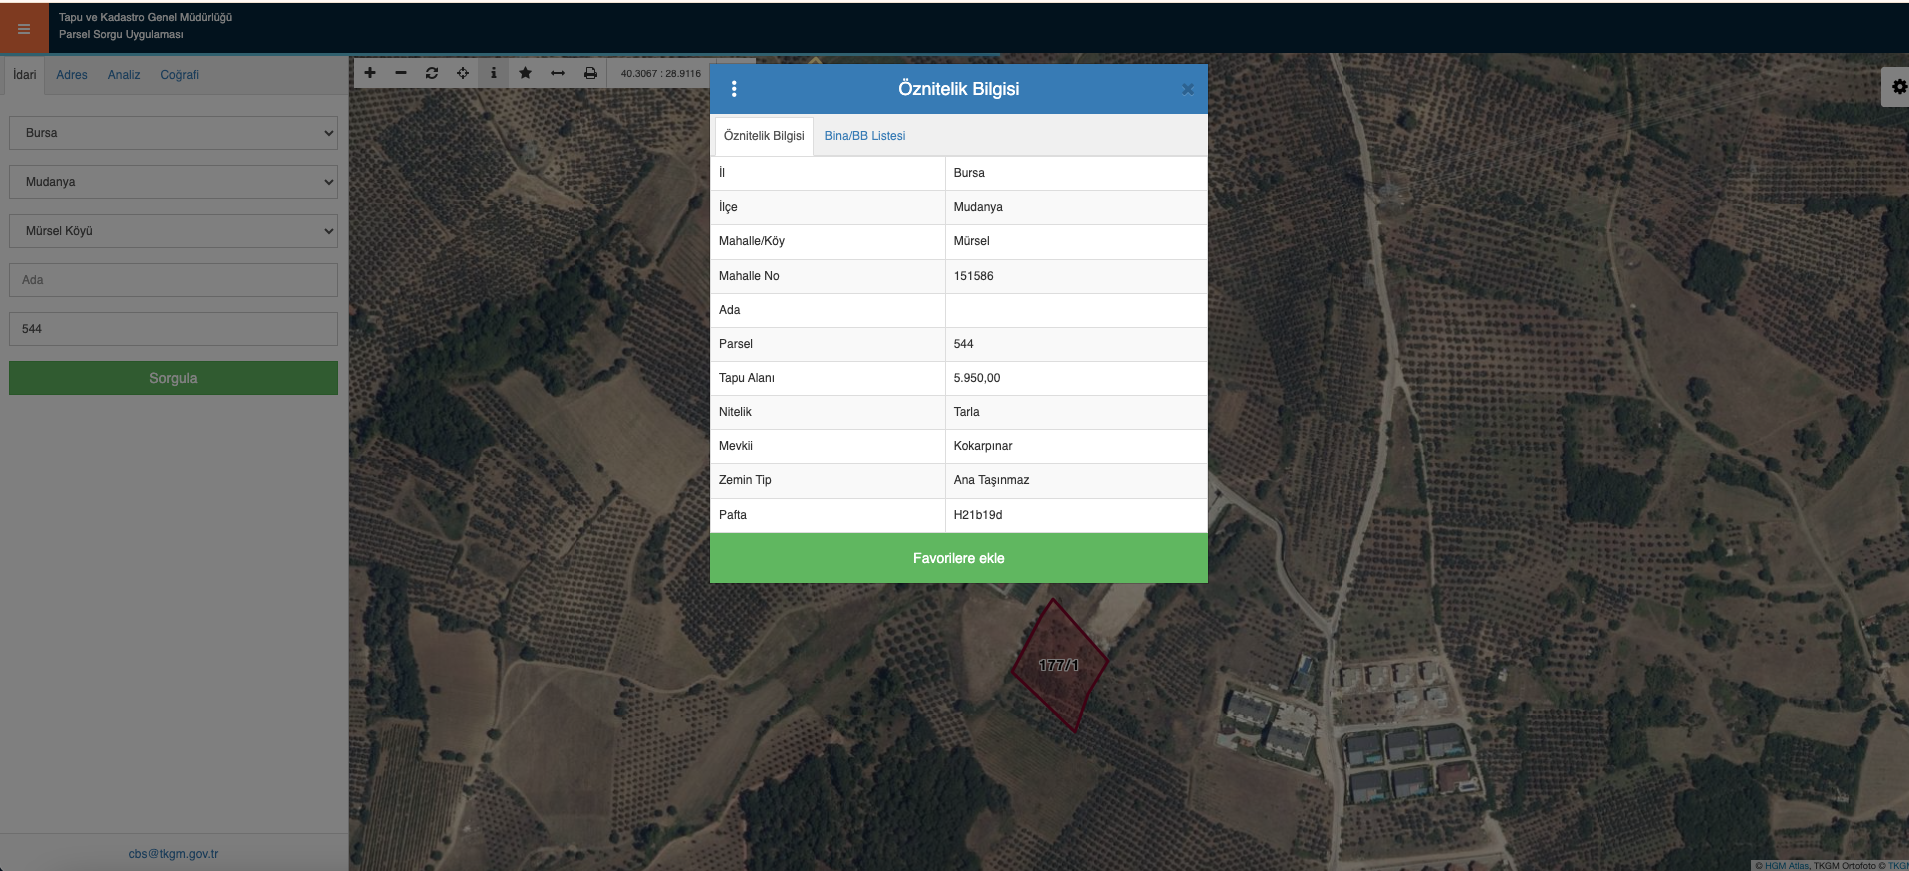Expand the Mudanya district dropdown

(173, 182)
